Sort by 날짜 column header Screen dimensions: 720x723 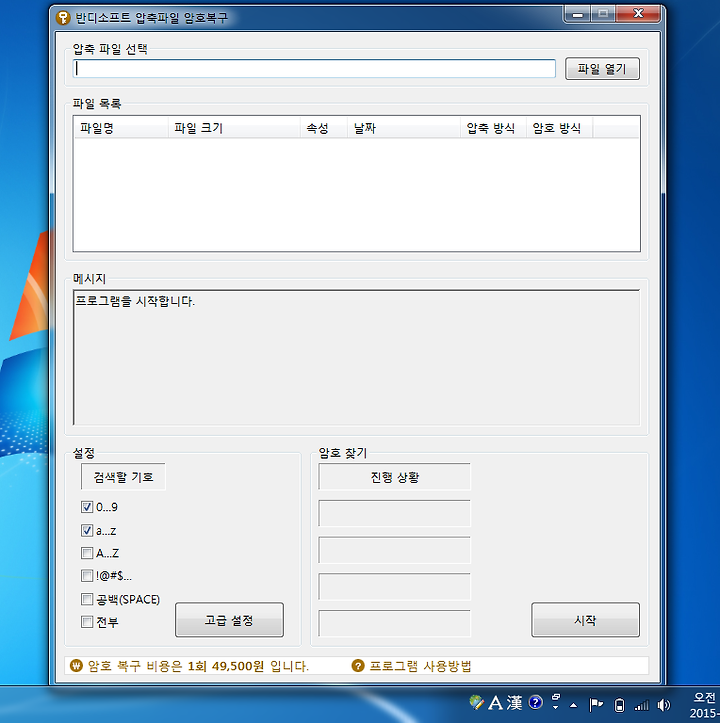pos(404,128)
